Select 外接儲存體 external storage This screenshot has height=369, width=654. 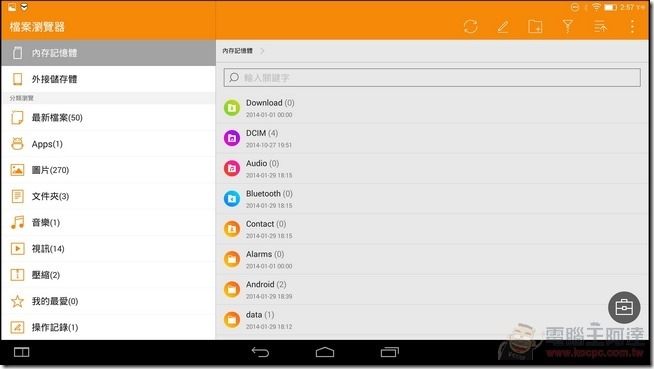[108, 79]
